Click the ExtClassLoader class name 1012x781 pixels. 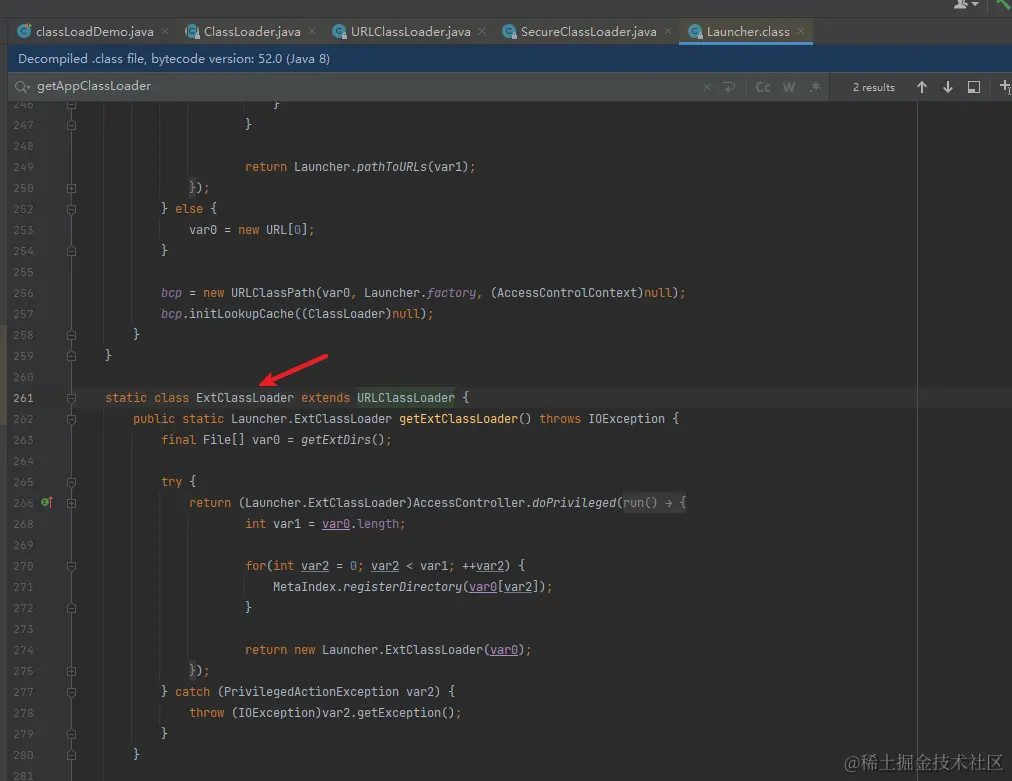[245, 398]
